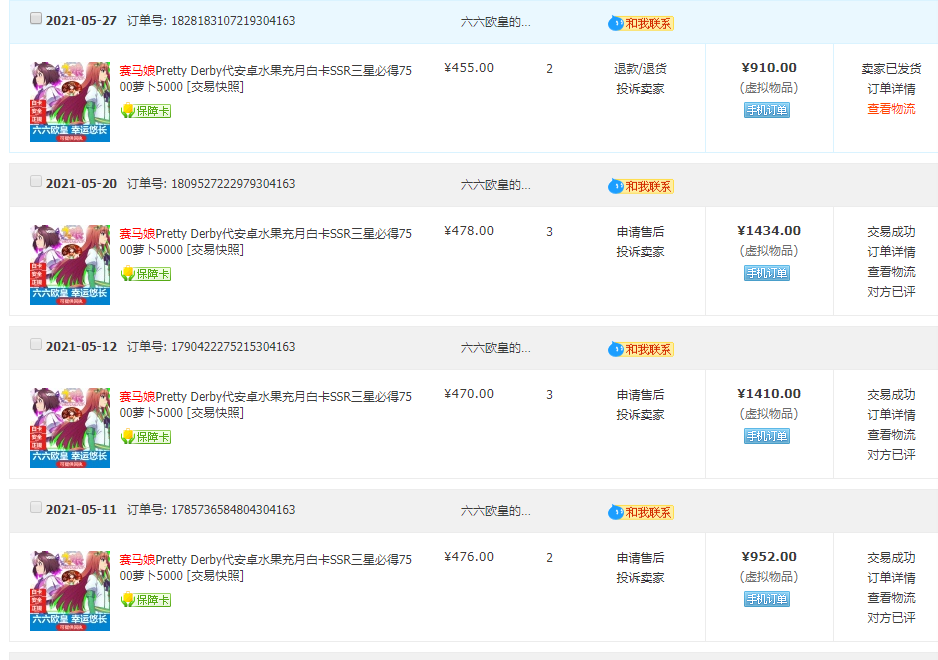Screen dimensions: 938x660
Task: Open product thumbnail of the 2021-05-11 order
Action: pyautogui.click(x=70, y=591)
